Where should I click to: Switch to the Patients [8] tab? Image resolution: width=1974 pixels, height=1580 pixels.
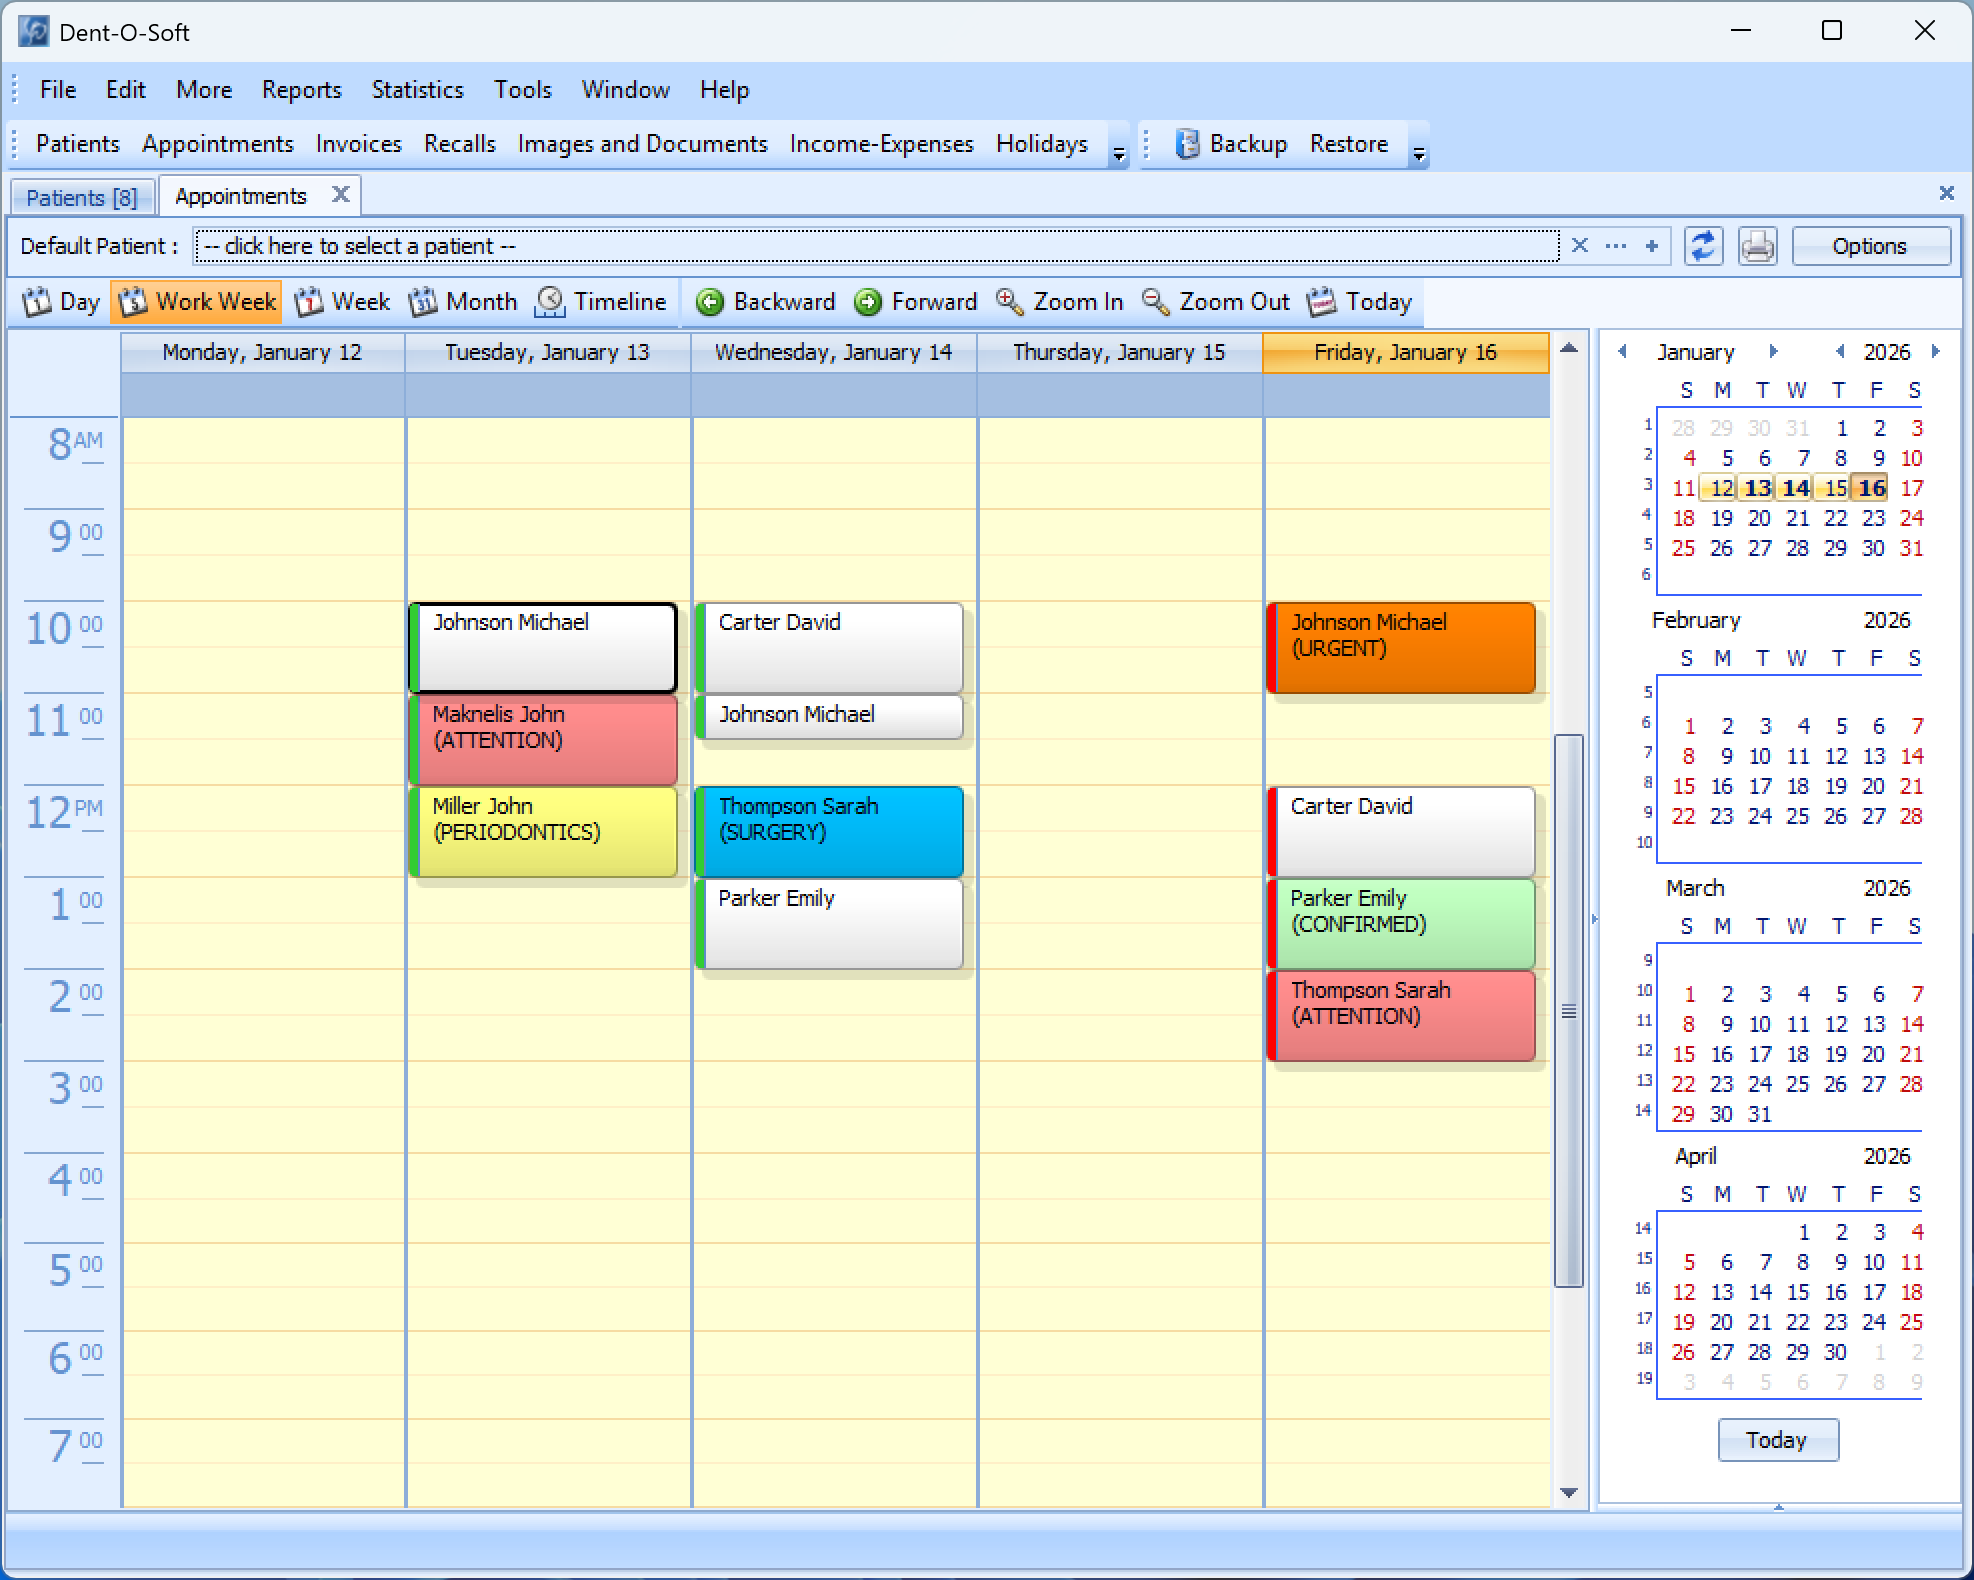(x=81, y=196)
